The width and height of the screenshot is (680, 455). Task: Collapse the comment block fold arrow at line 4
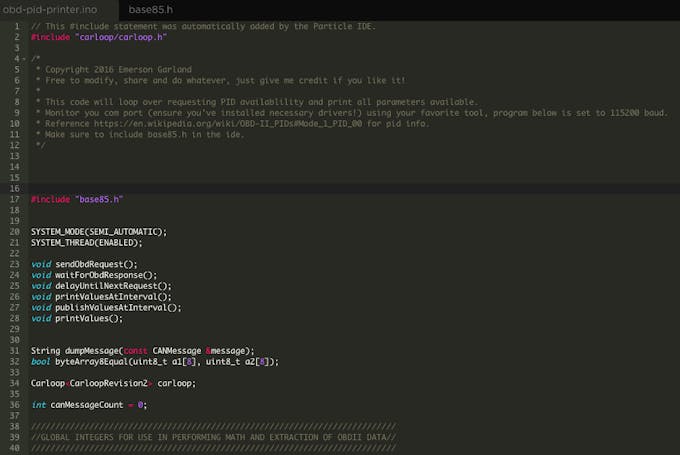point(22,58)
